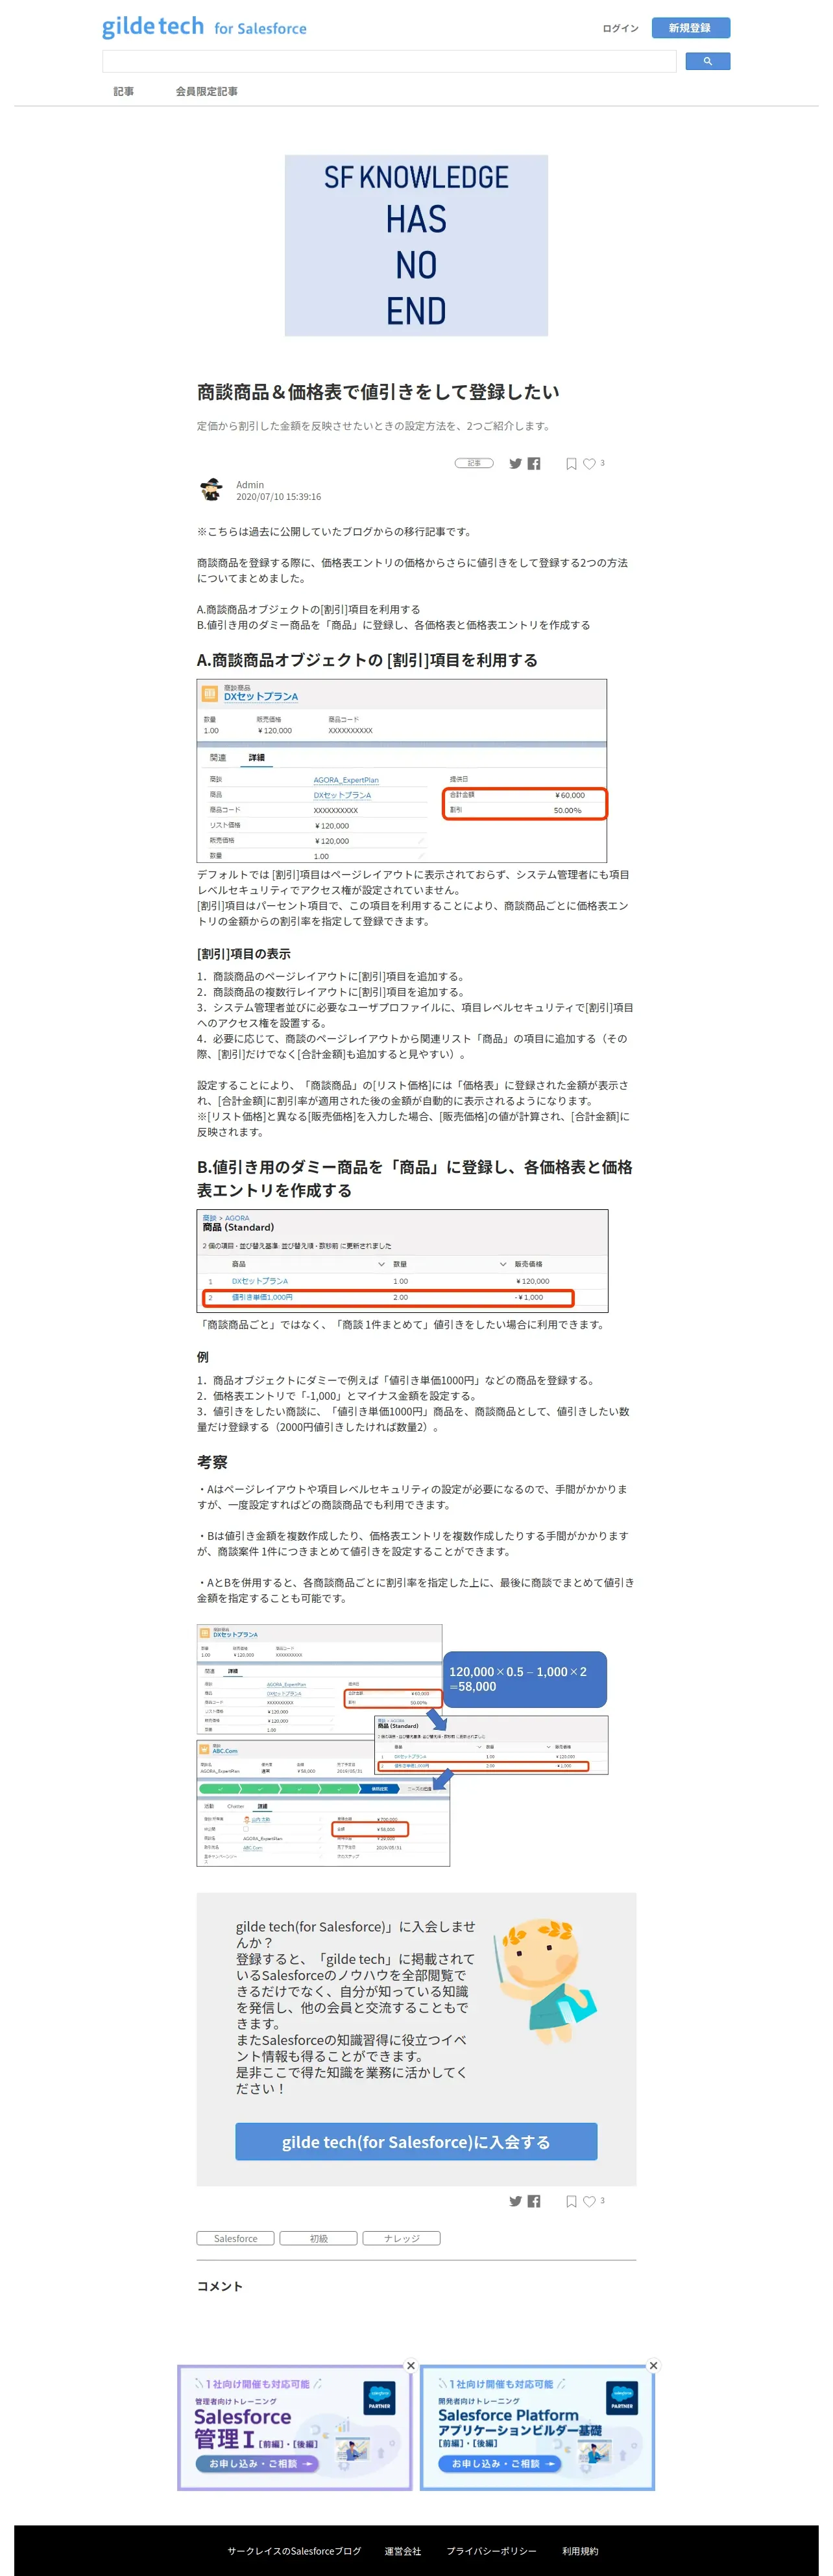
Task: Open the ログイン link
Action: tap(620, 28)
